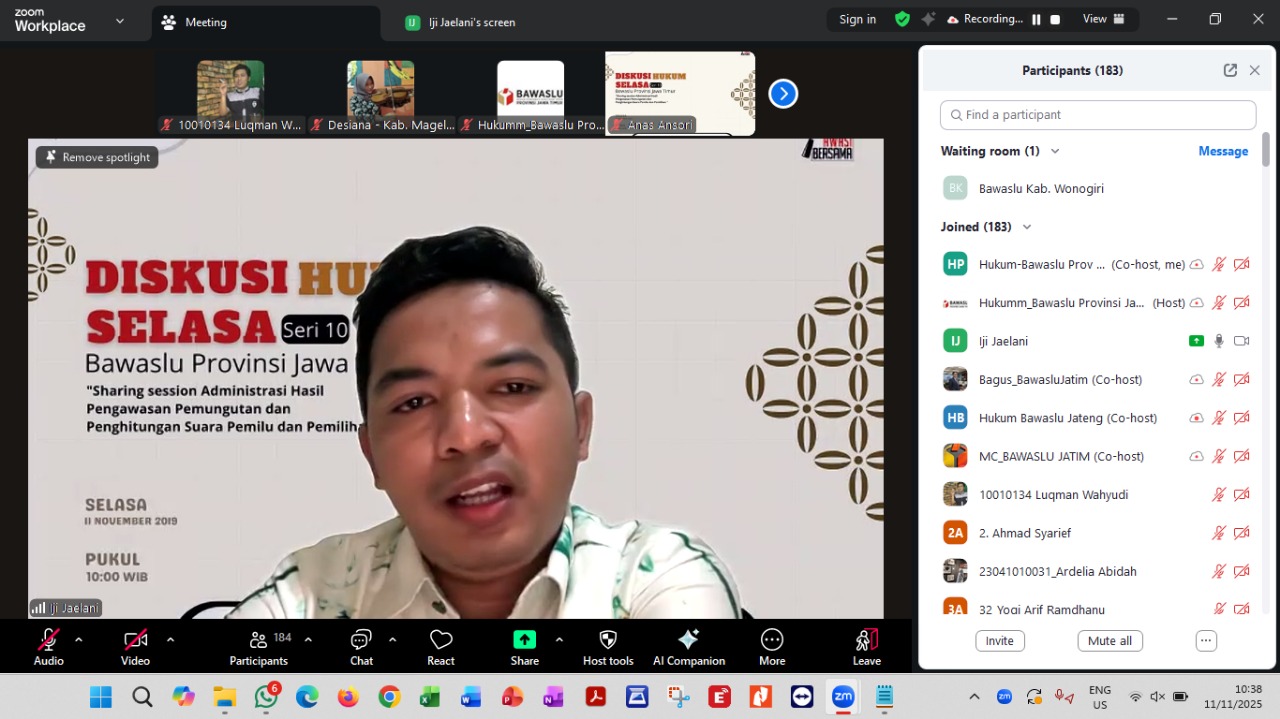The width and height of the screenshot is (1280, 719).
Task: Expand the Waiting room section
Action: 1054,151
